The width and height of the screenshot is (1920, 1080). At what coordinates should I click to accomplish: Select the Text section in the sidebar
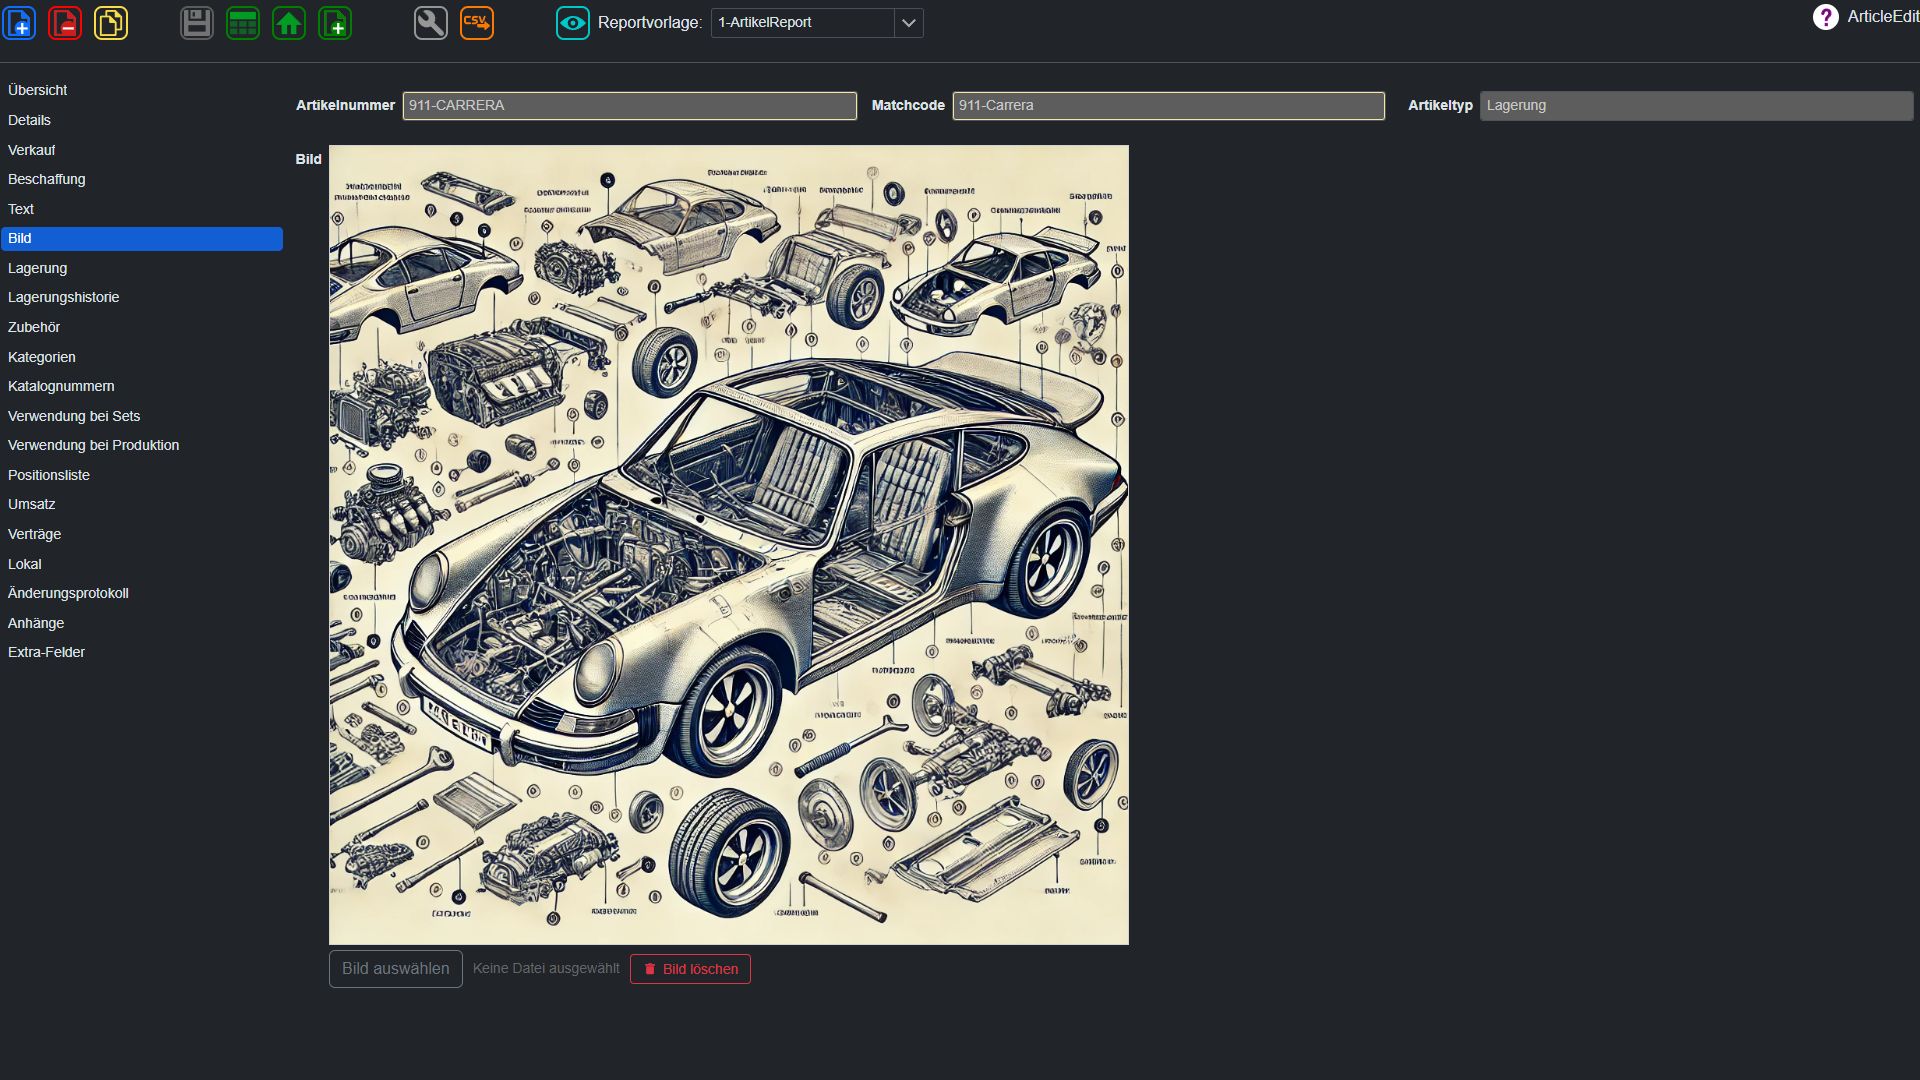click(142, 209)
